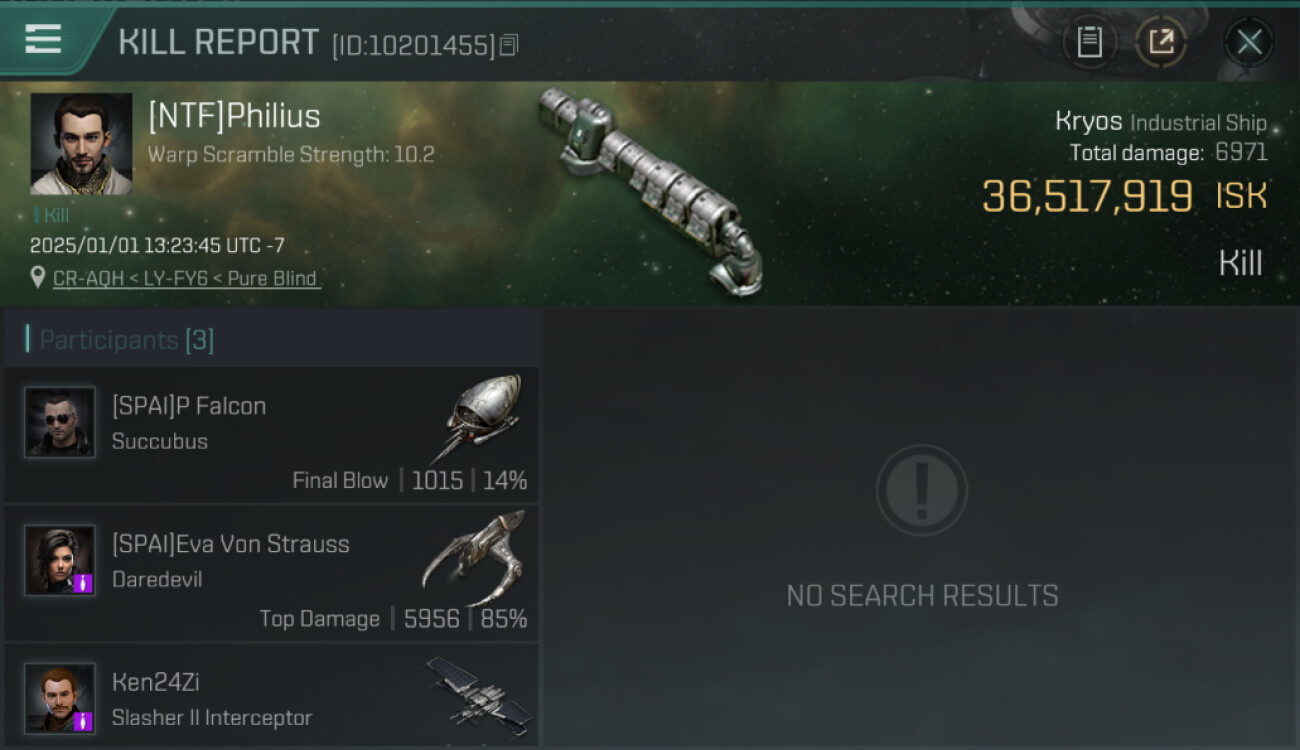Click the clipboard copy report icon
The height and width of the screenshot is (750, 1300).
[x=1089, y=42]
